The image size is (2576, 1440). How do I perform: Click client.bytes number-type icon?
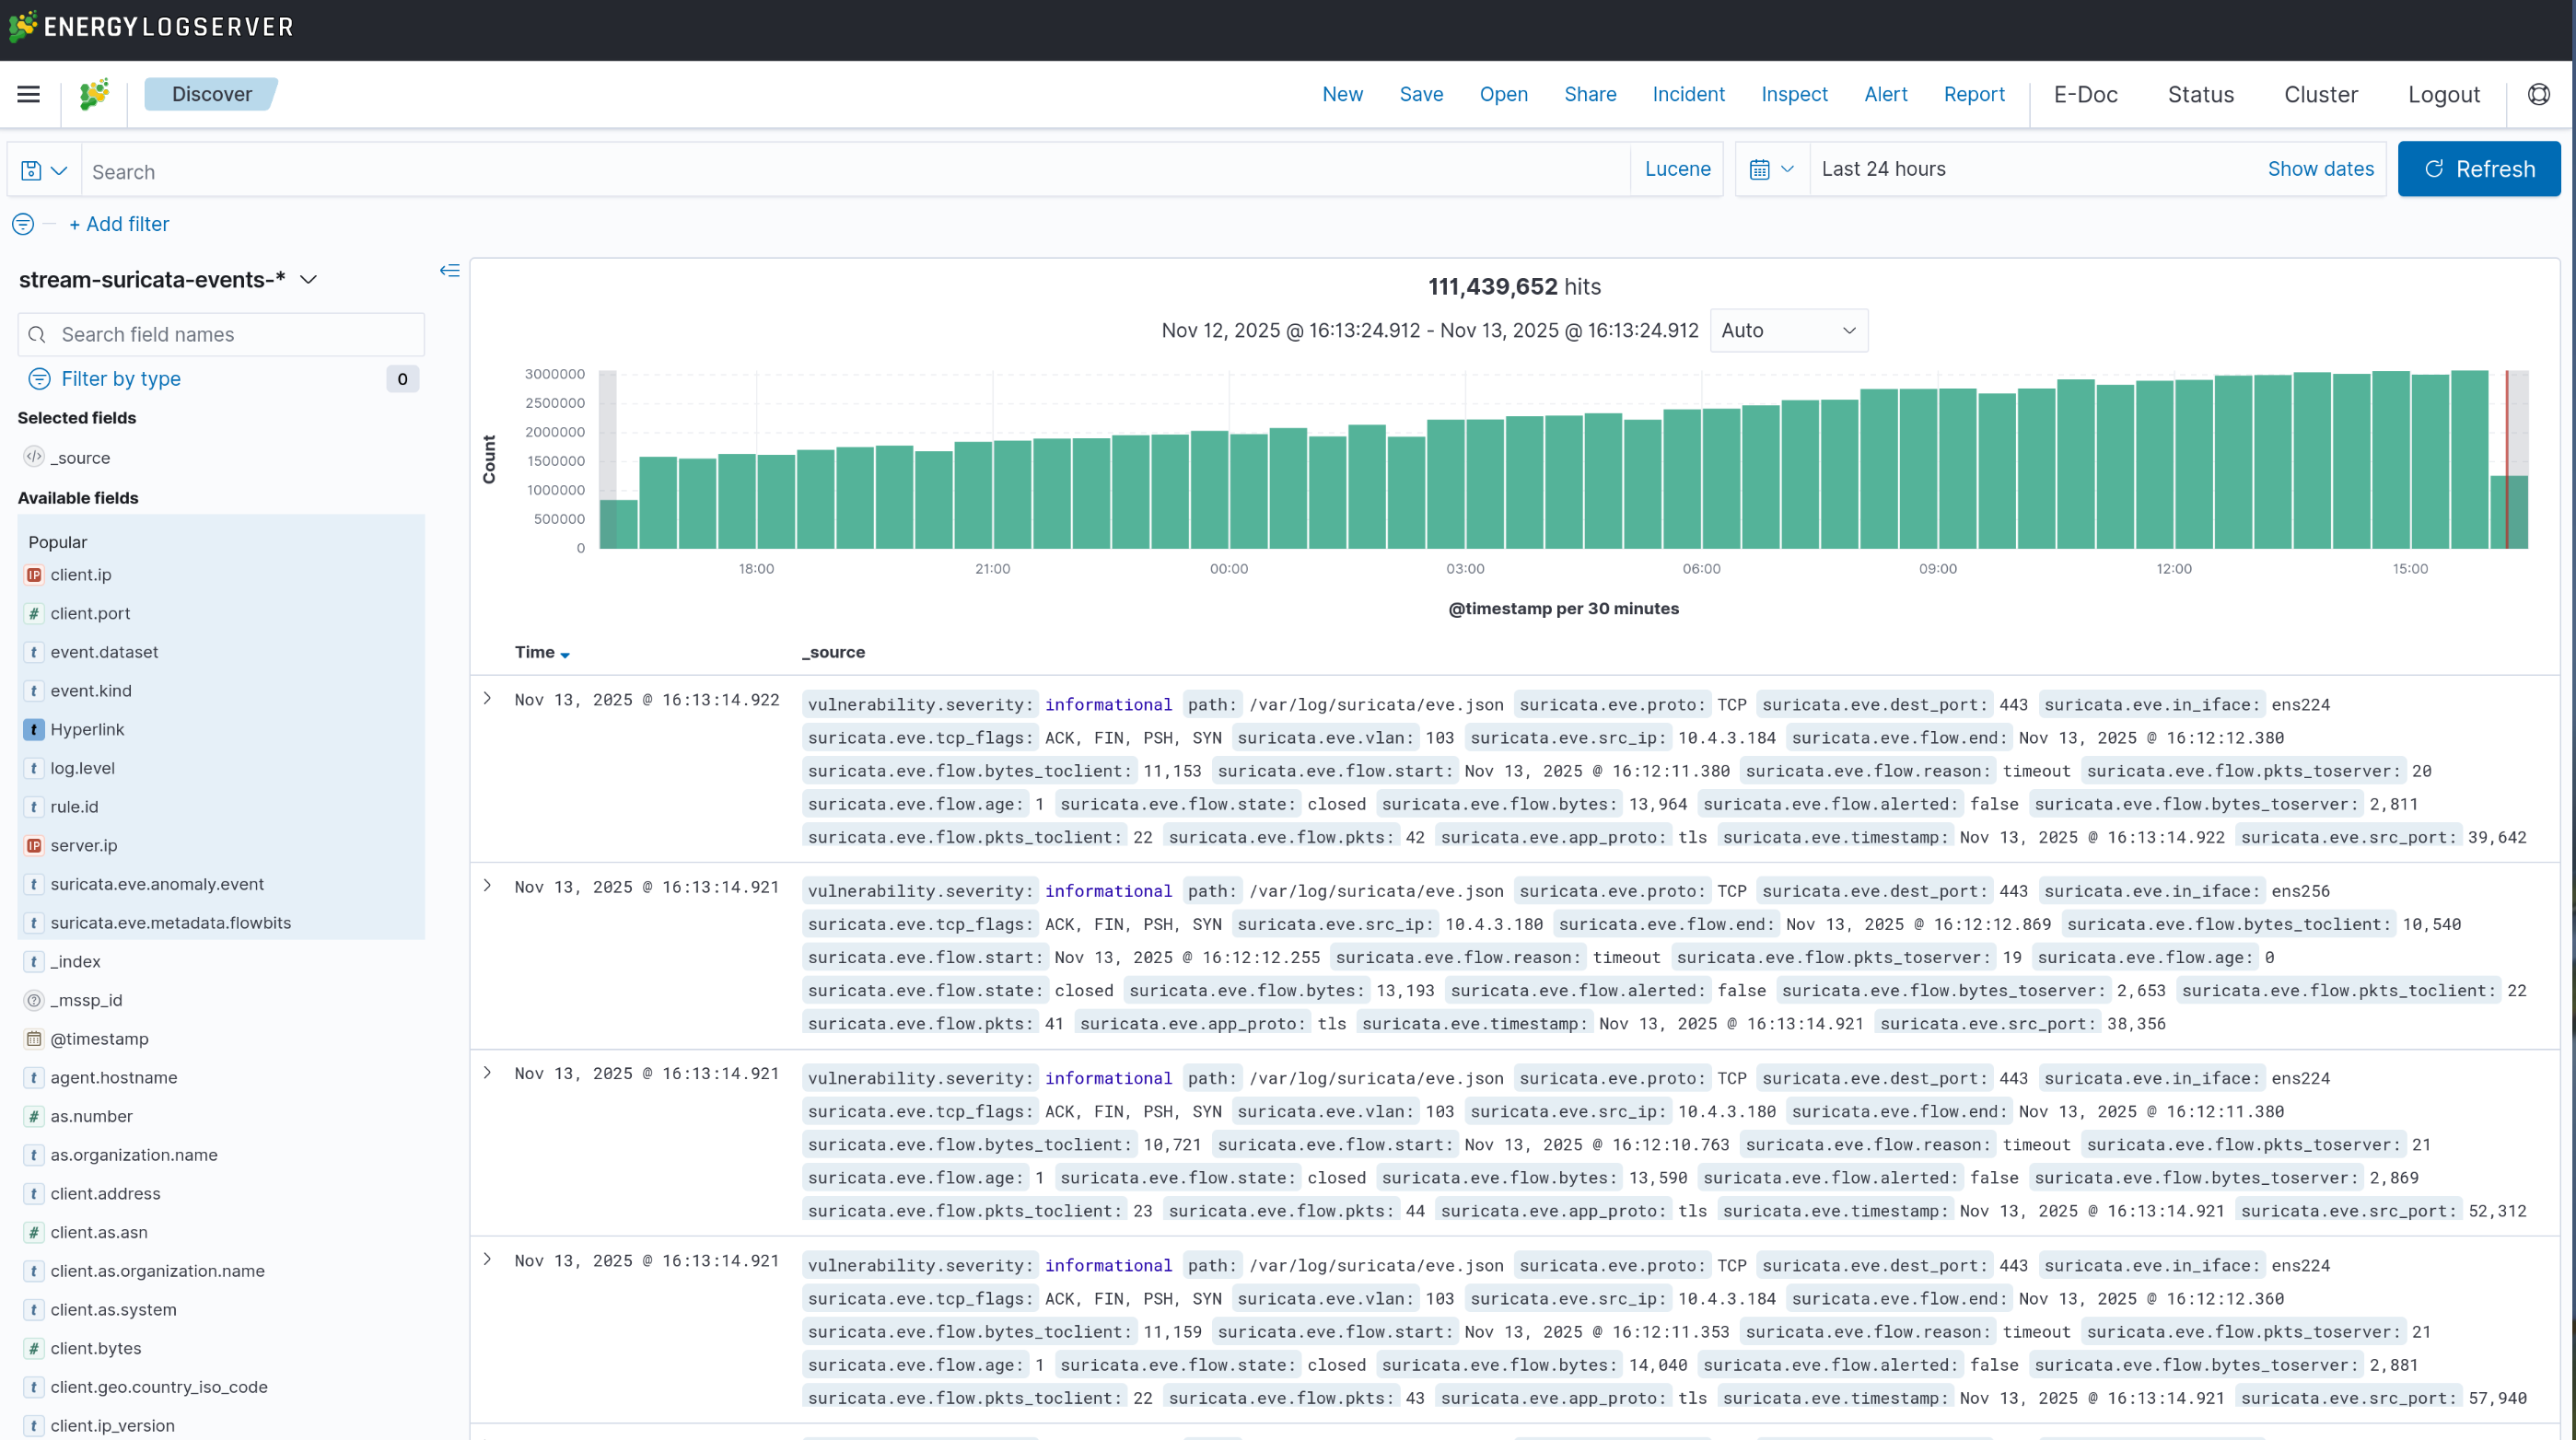click(34, 1348)
